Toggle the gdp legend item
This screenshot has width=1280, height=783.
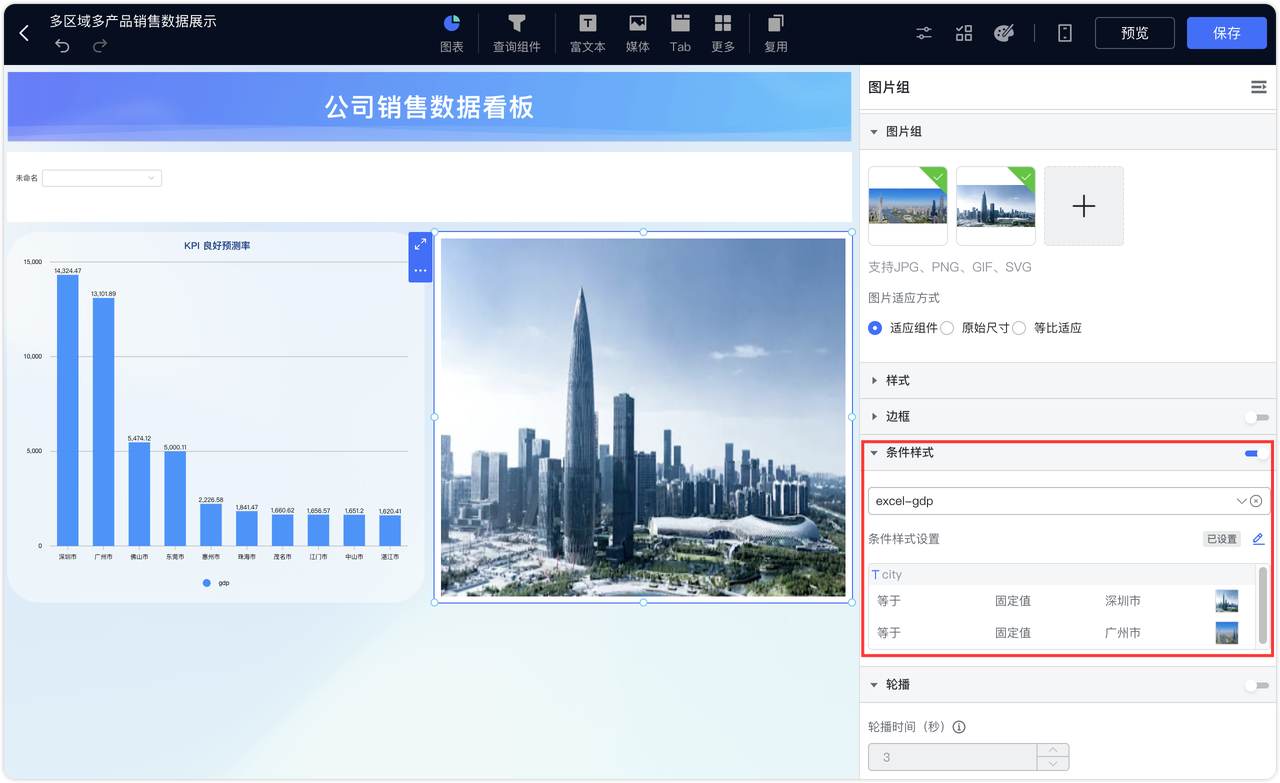click(216, 583)
